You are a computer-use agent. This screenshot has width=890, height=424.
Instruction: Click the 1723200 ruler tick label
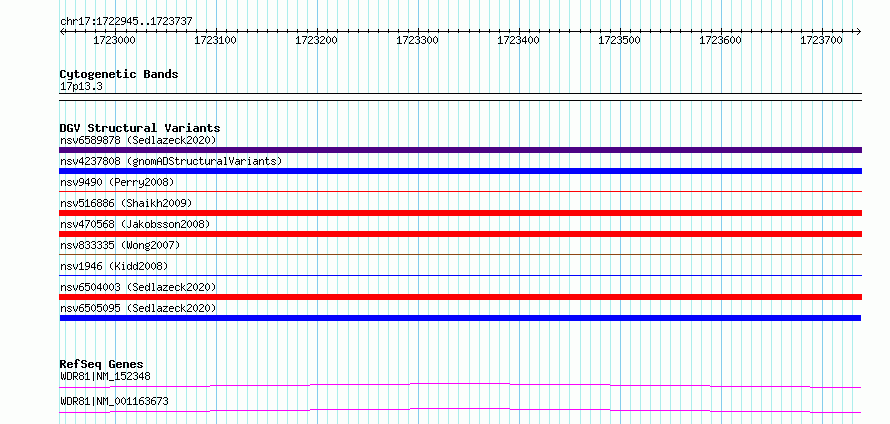click(x=316, y=40)
